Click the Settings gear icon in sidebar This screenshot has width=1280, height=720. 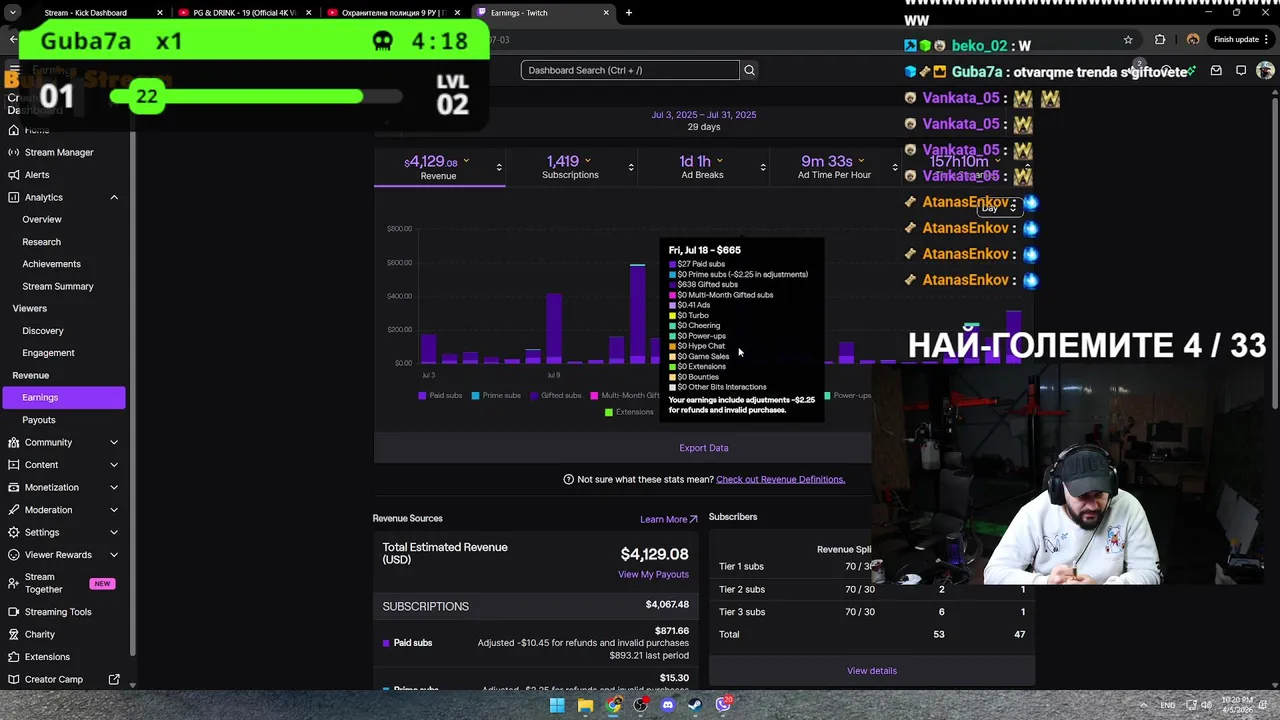point(13,532)
